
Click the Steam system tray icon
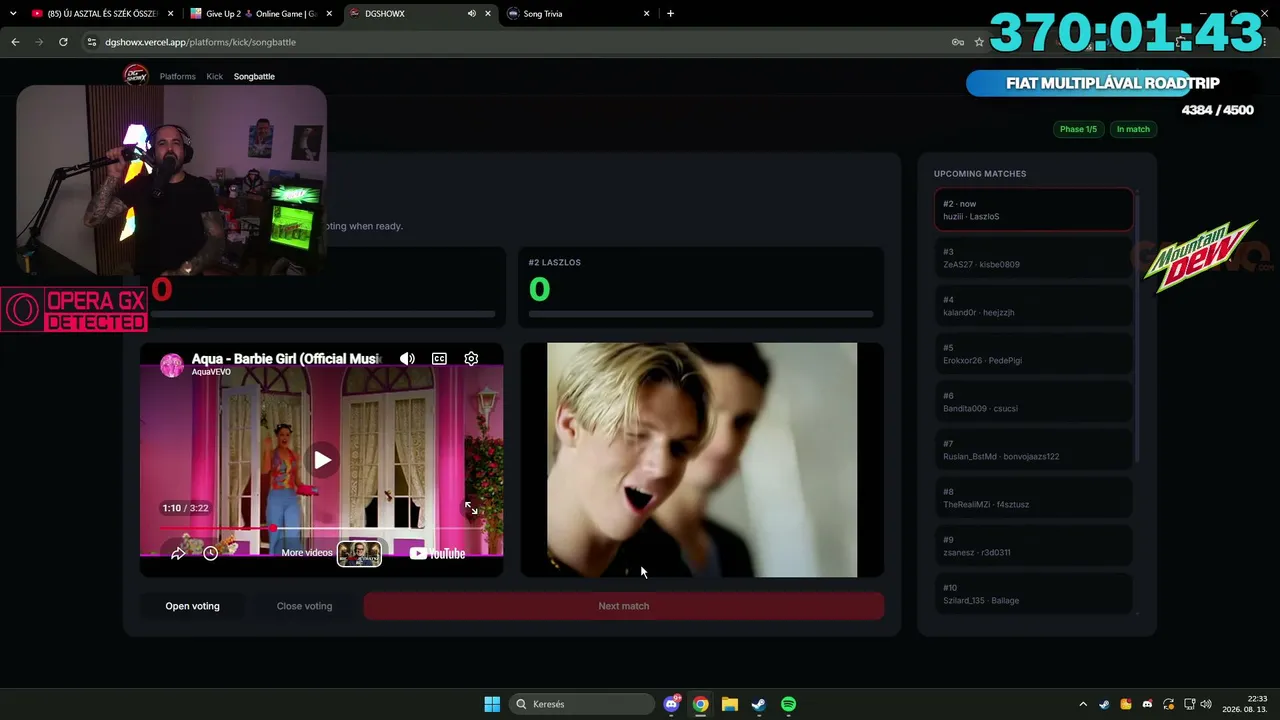(1104, 704)
